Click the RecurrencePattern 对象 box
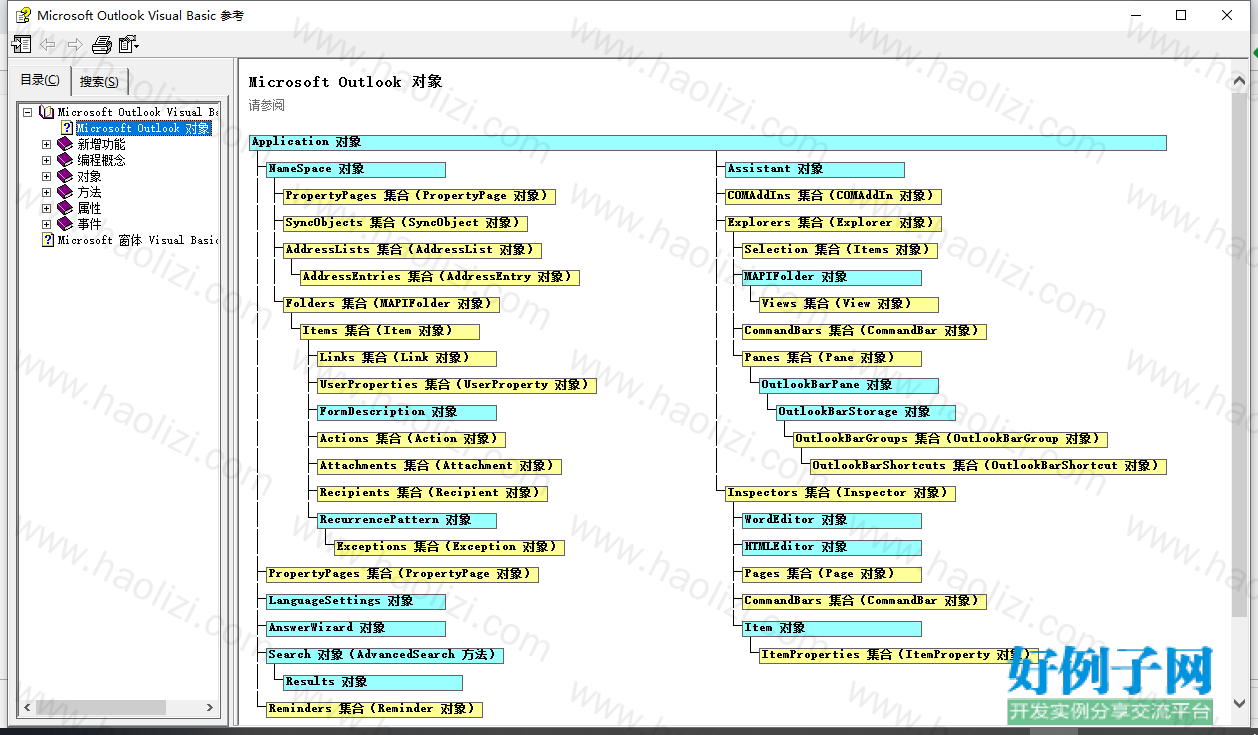Screen dimensions: 1258x735 [406, 520]
